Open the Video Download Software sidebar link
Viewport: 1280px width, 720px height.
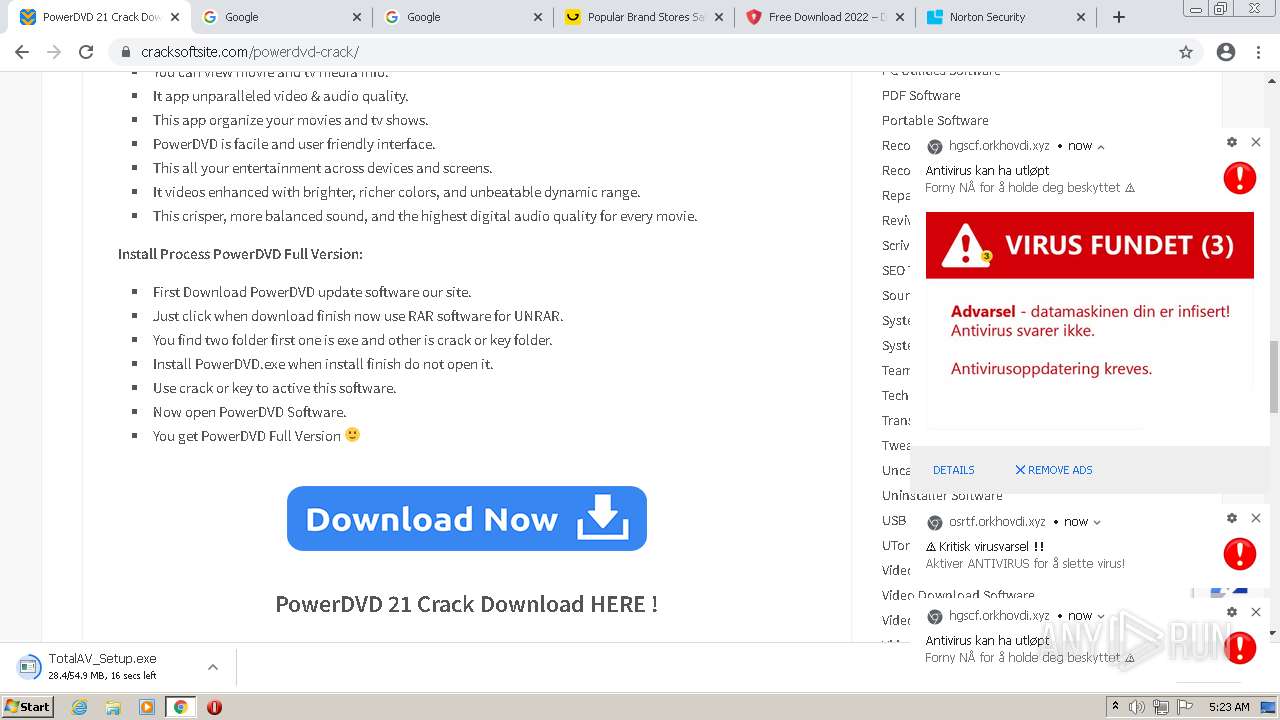[958, 595]
